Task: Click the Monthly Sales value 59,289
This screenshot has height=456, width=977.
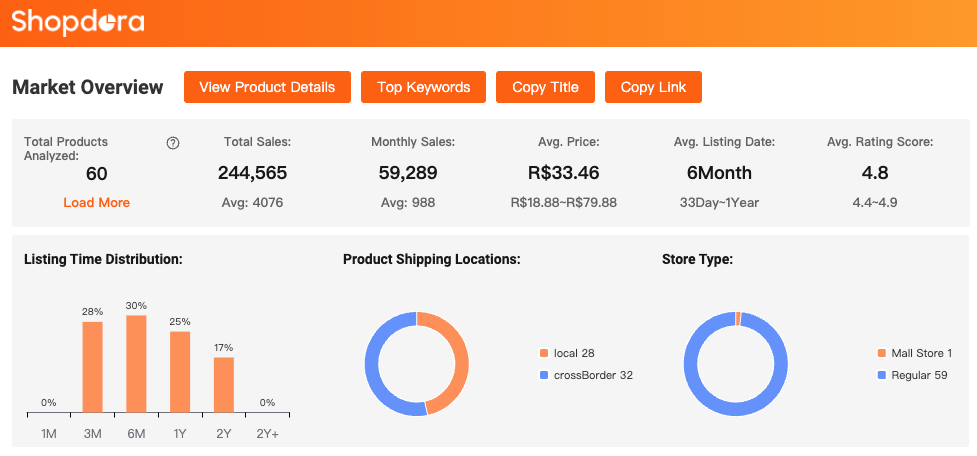Action: (x=408, y=173)
